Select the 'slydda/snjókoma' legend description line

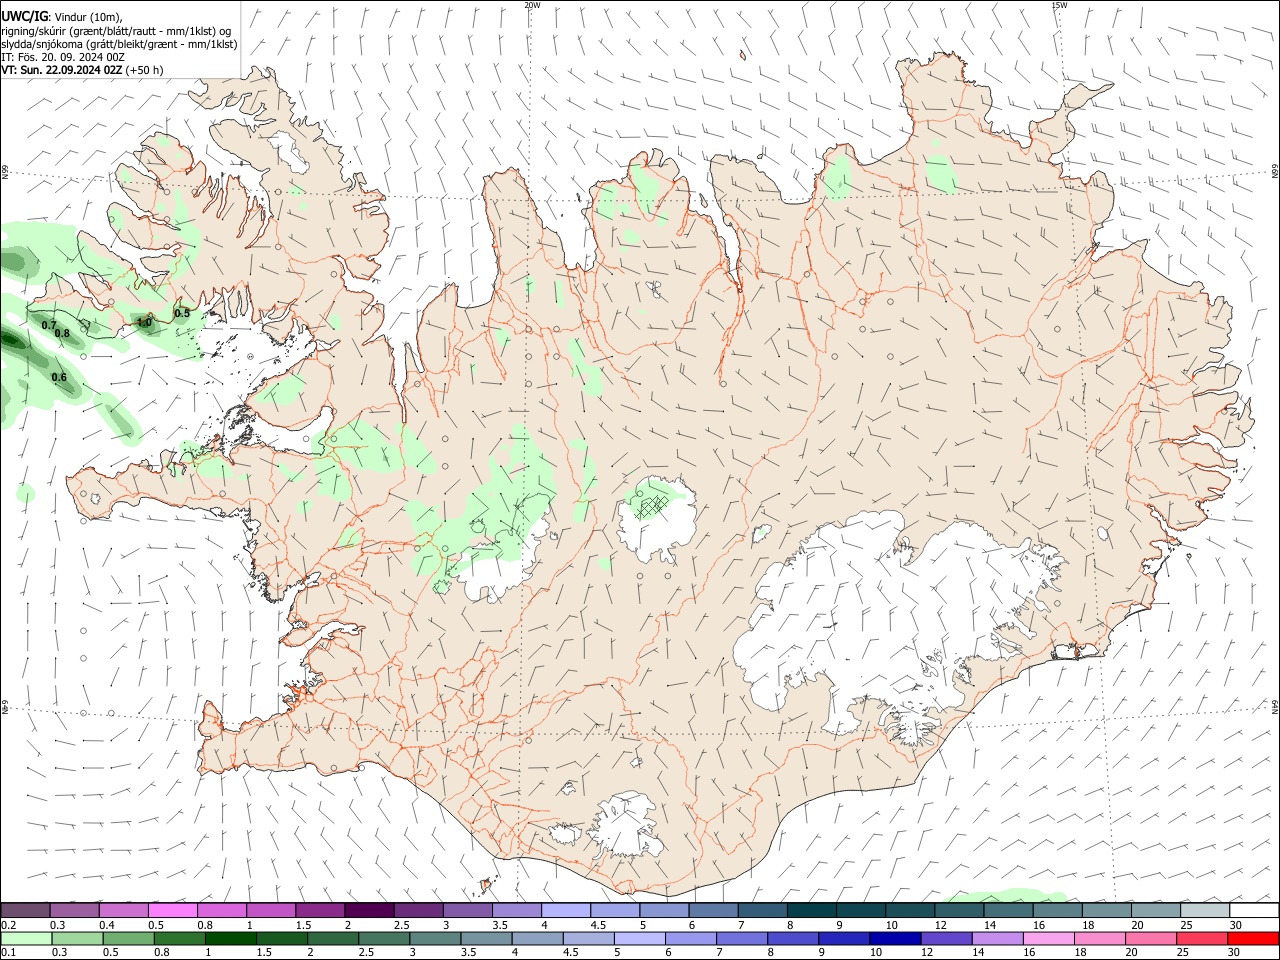119,44
